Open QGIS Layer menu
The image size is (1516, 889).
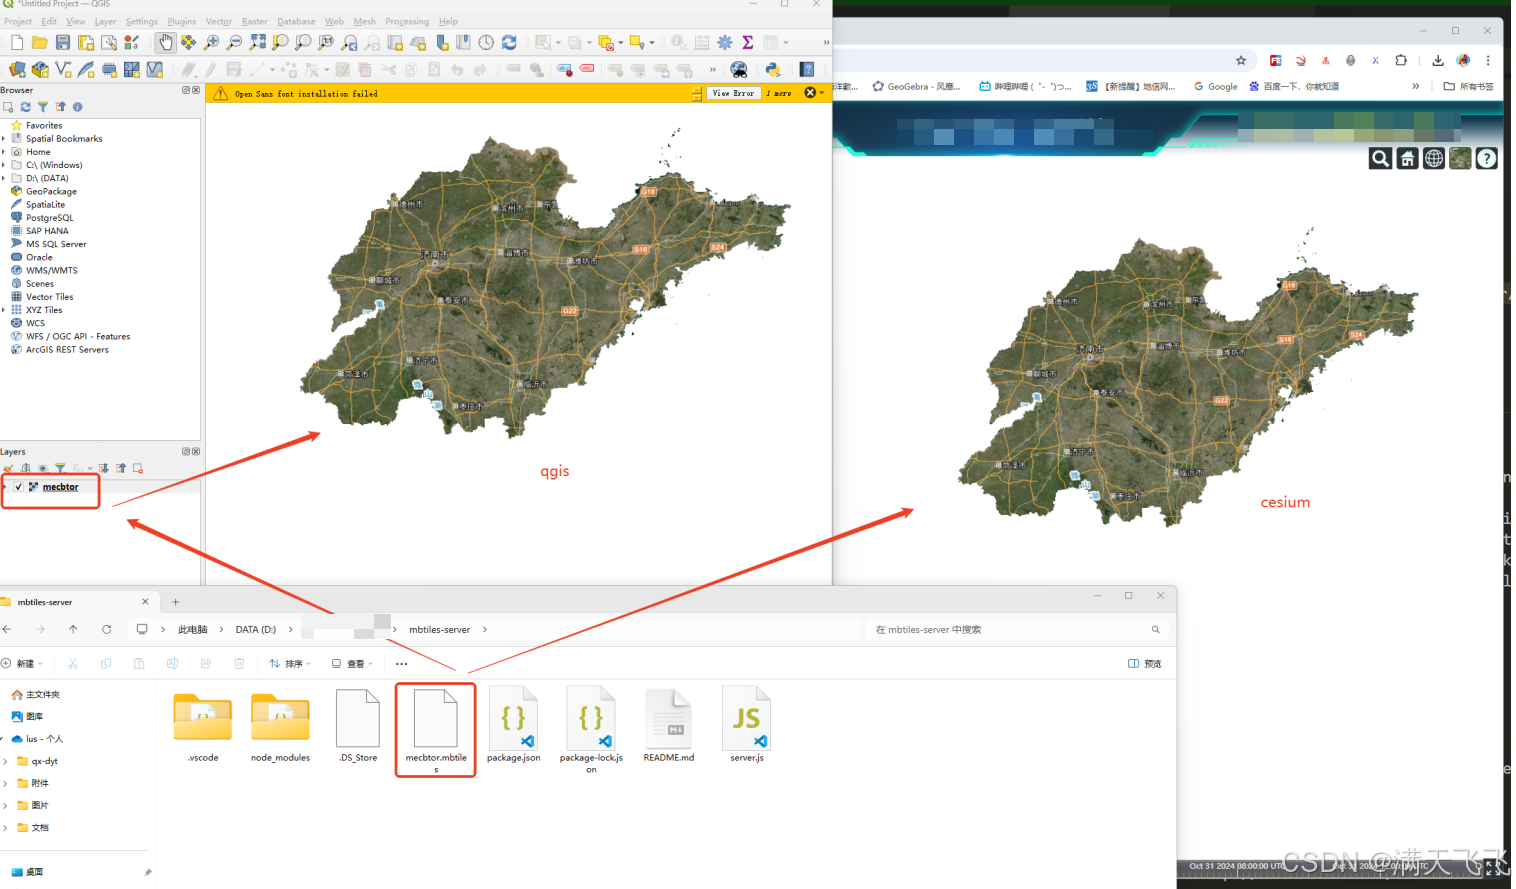pos(105,21)
